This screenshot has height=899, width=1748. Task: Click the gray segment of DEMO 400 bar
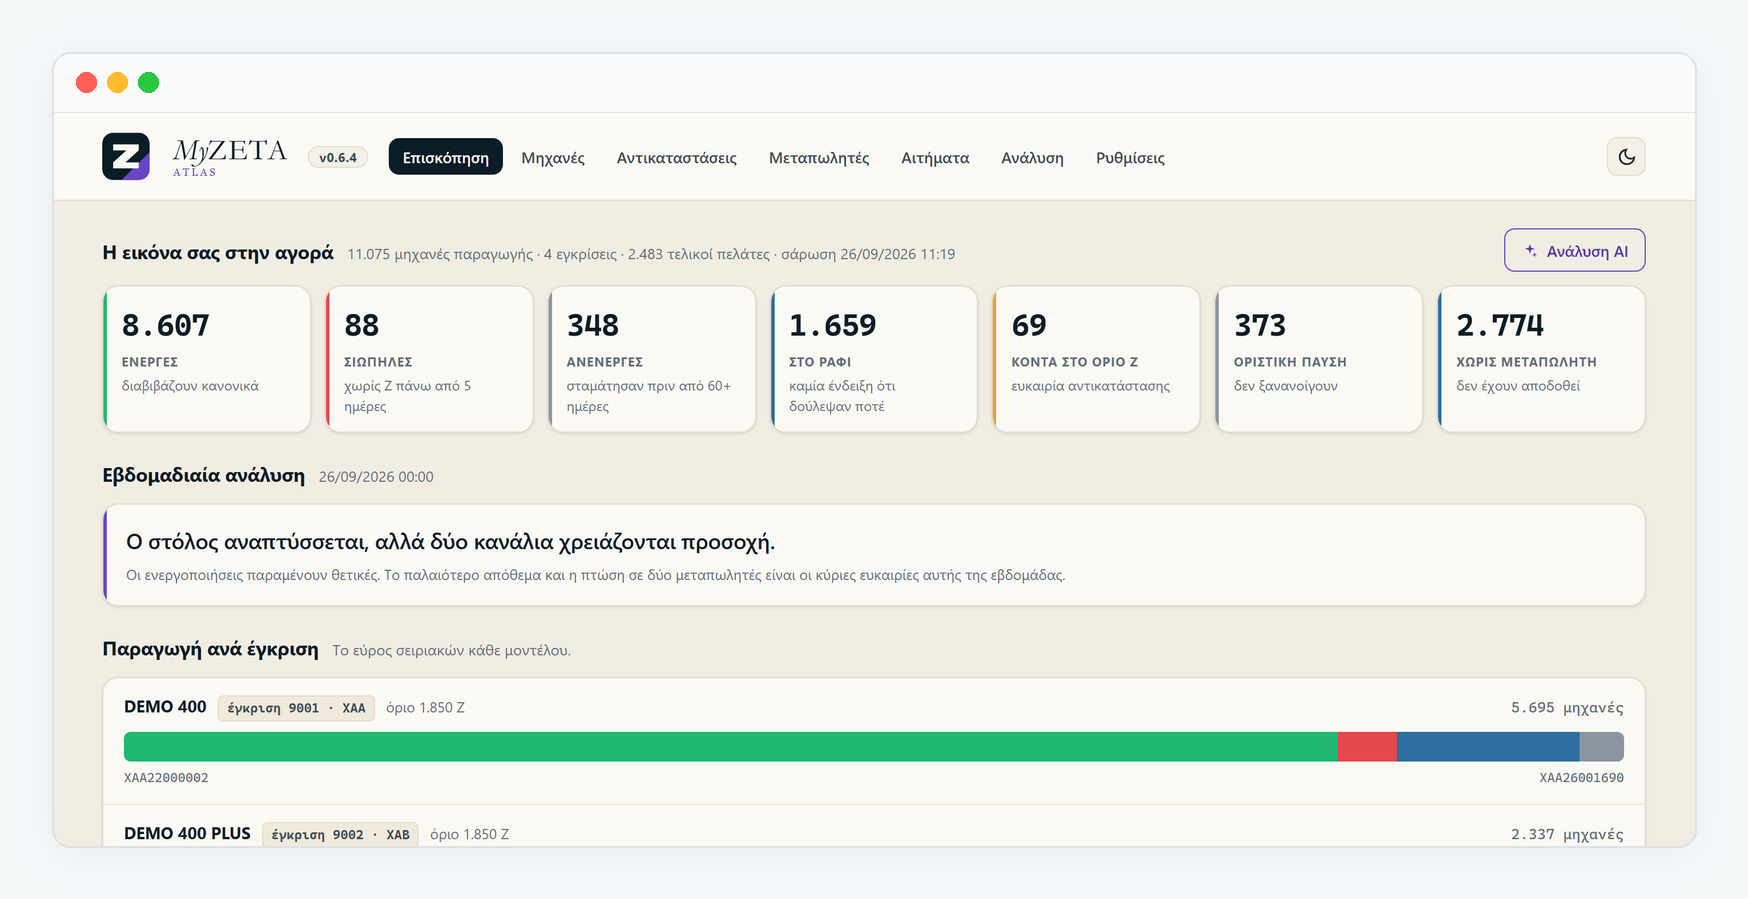[1602, 747]
